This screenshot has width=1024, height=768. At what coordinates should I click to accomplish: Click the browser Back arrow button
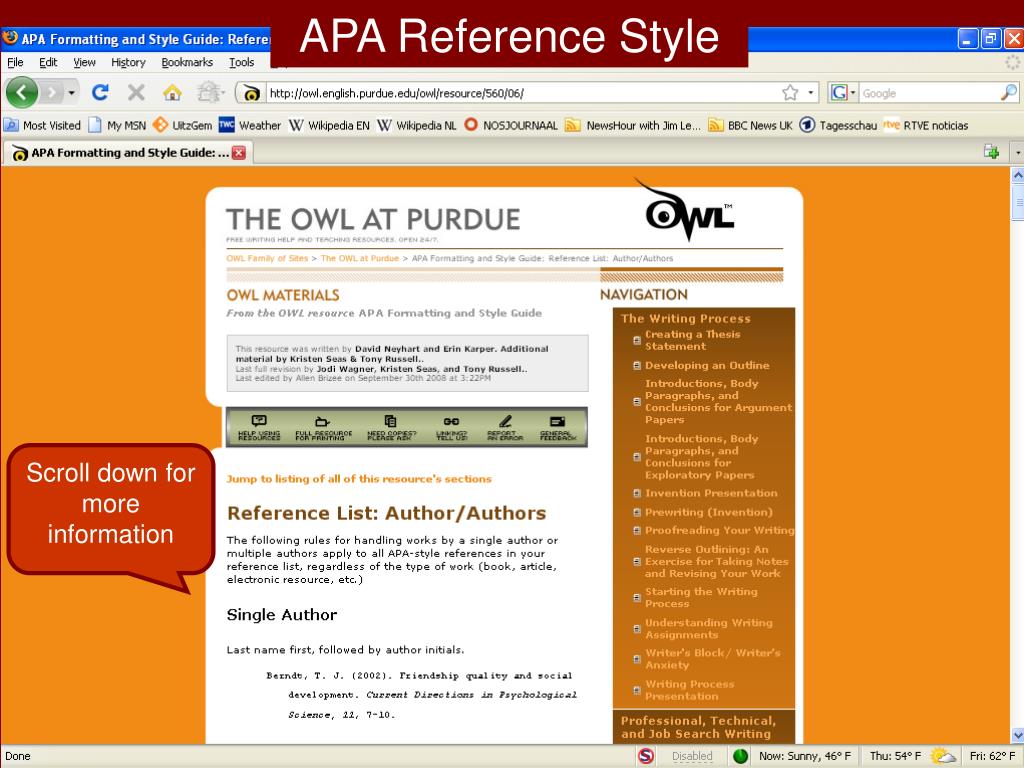(x=22, y=93)
